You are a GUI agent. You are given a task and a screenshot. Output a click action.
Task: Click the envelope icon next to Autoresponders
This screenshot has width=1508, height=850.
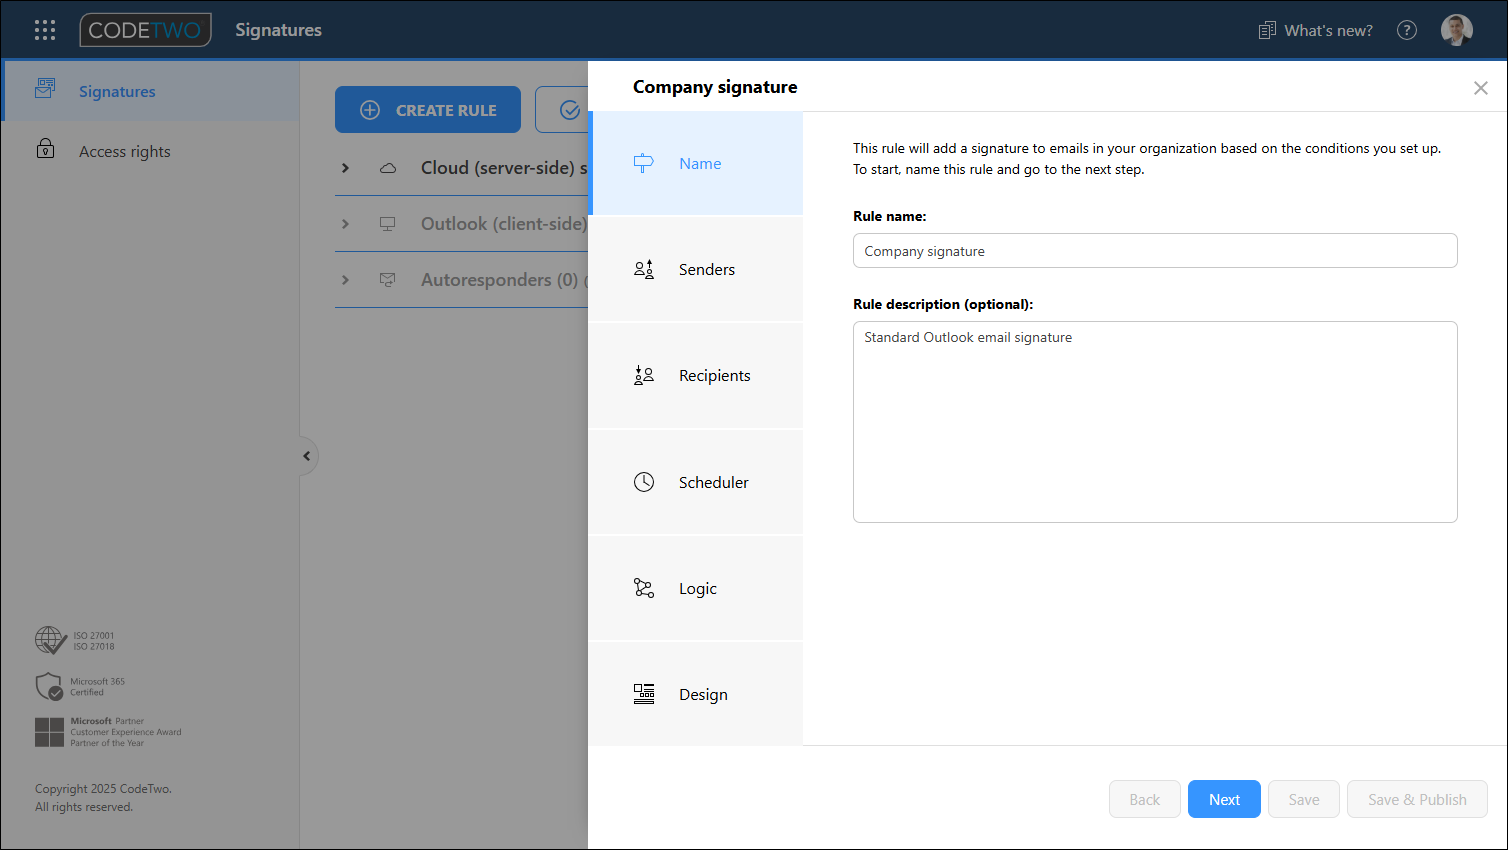click(x=388, y=280)
